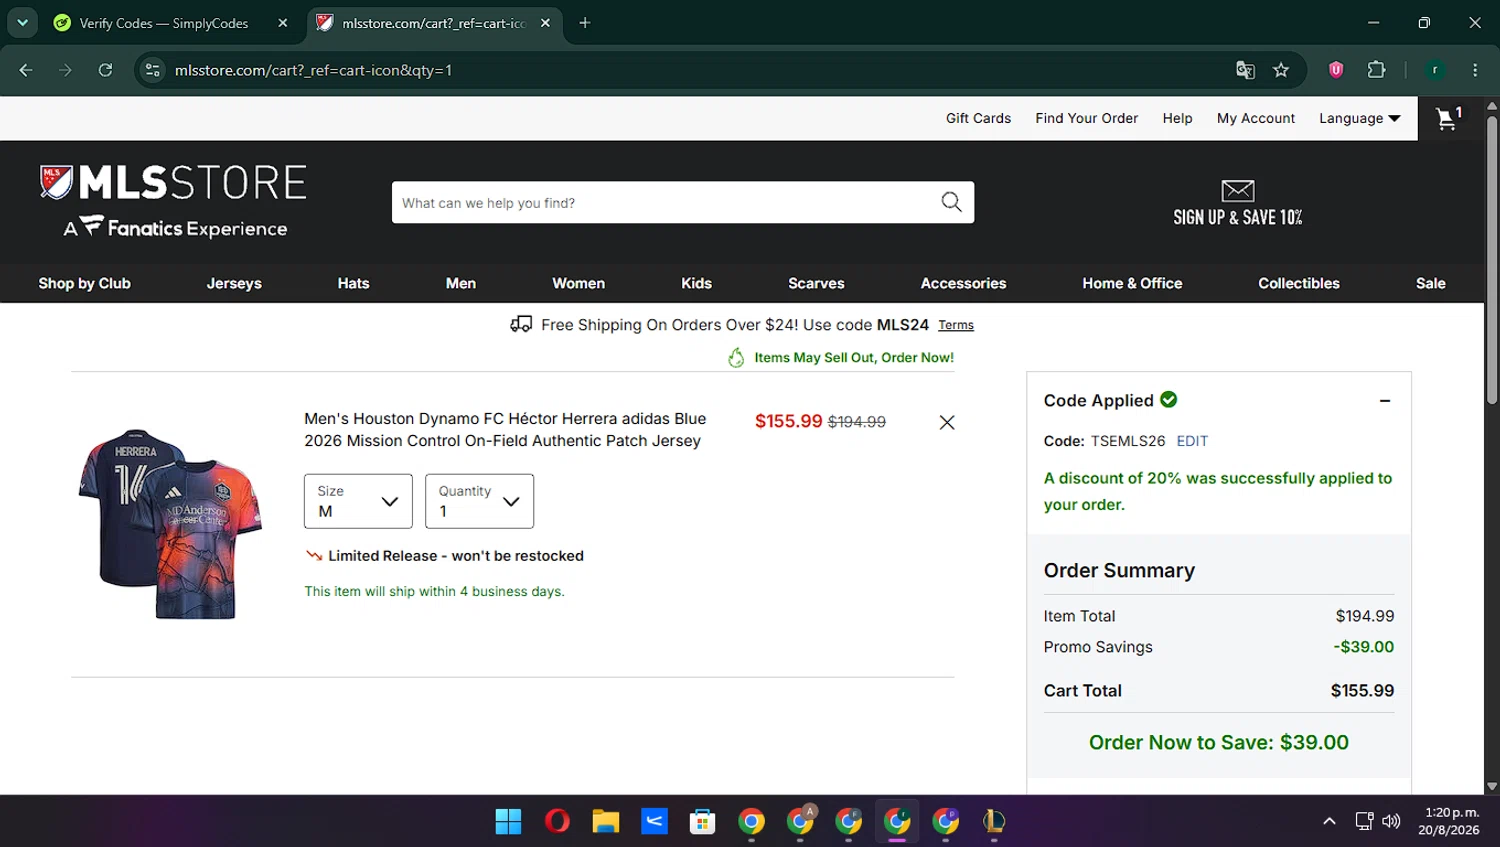This screenshot has height=847, width=1500.
Task: Click the jersey product thumbnail
Action: (x=169, y=524)
